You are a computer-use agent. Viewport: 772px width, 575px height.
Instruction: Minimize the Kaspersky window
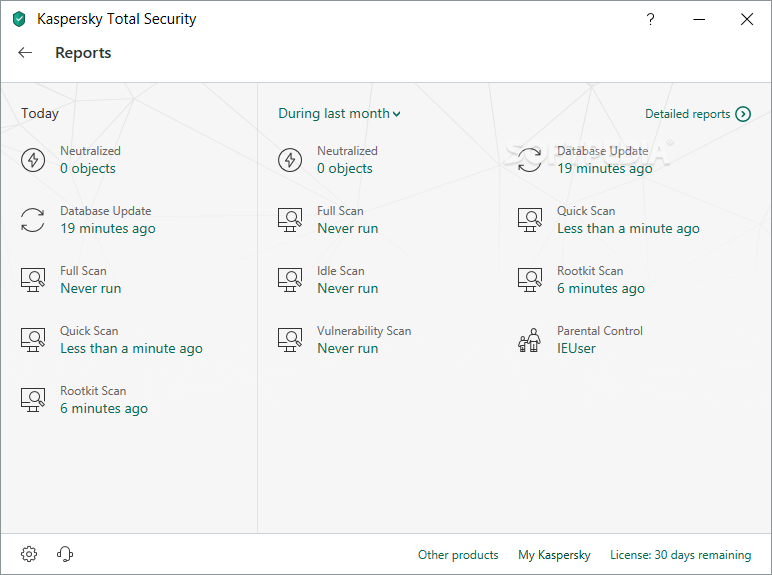[x=699, y=19]
